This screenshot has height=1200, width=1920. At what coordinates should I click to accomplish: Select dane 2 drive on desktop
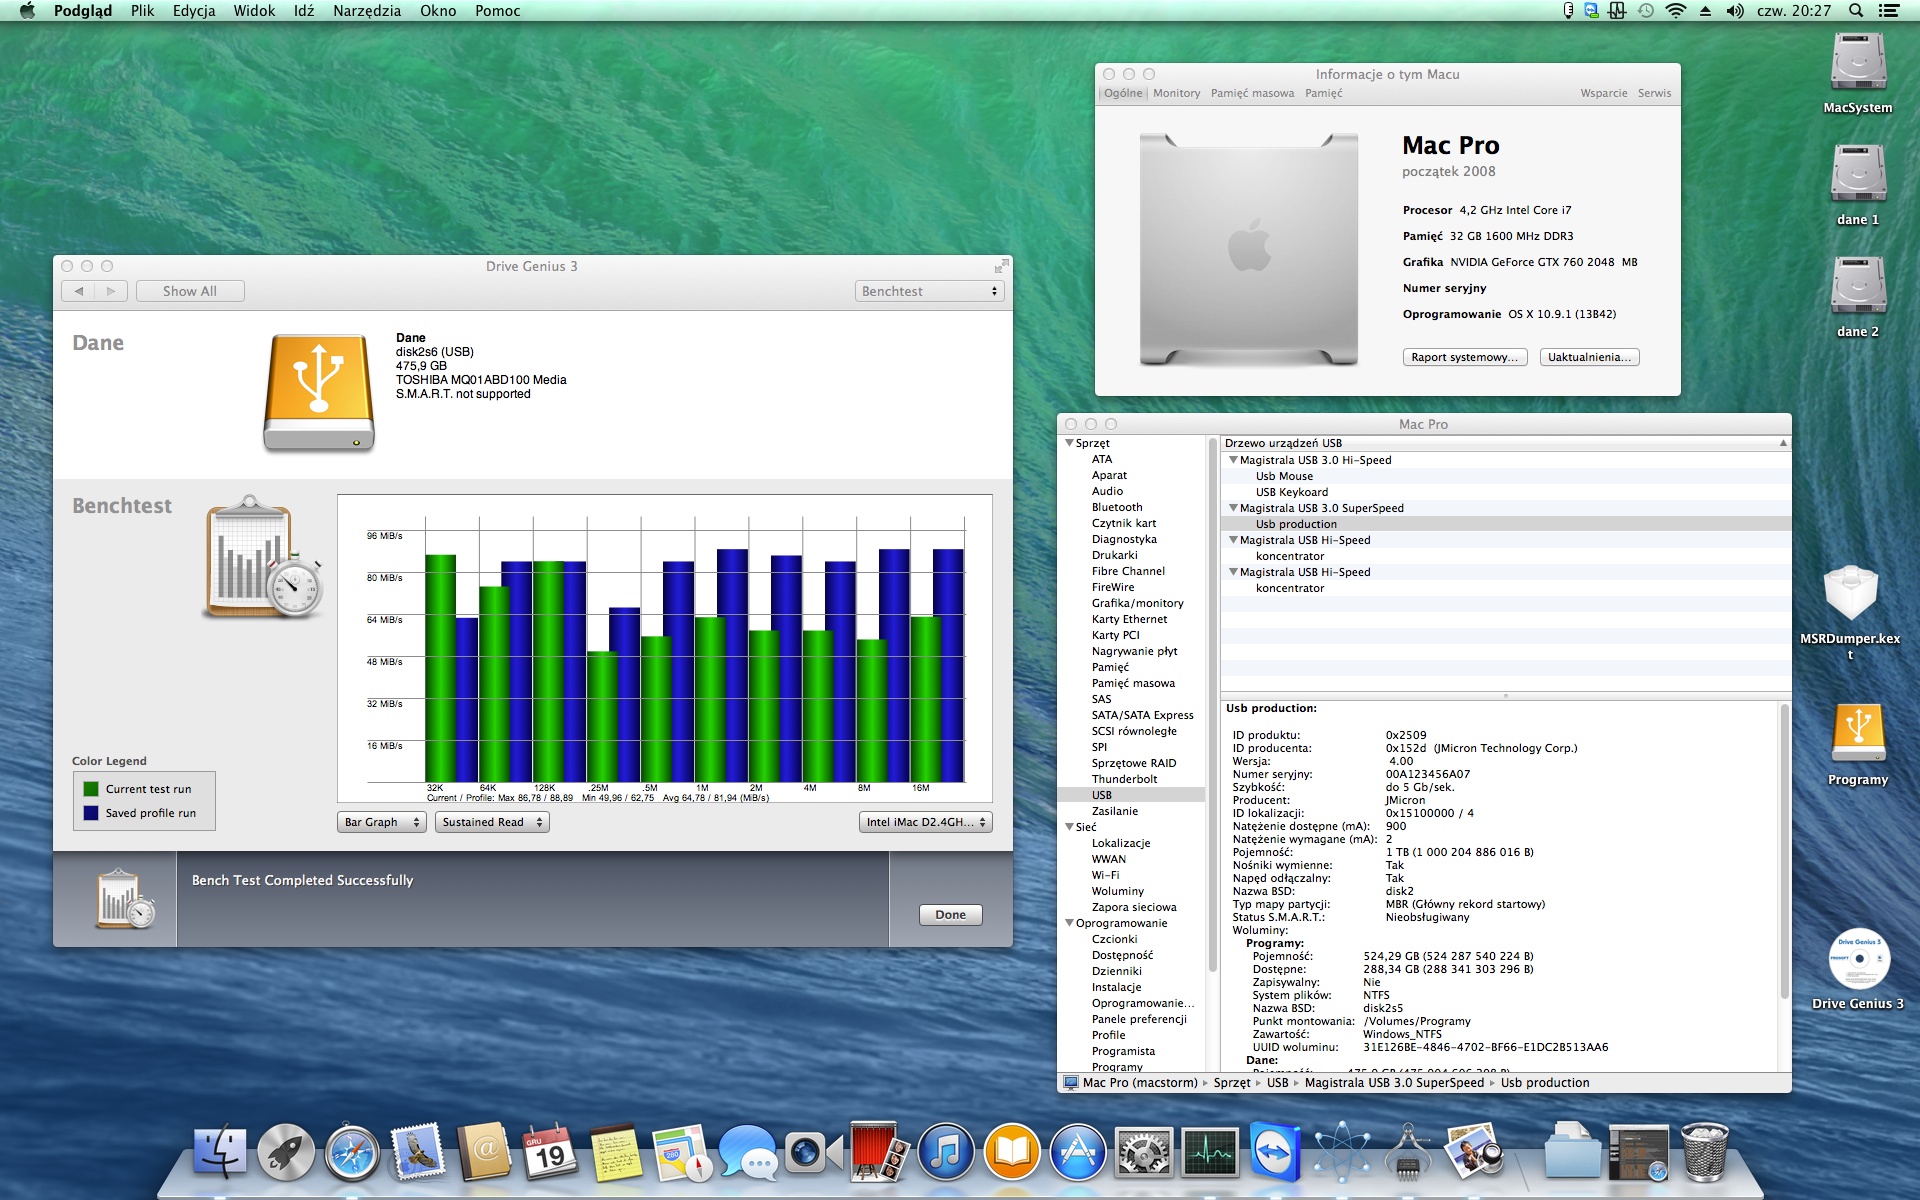[1858, 298]
